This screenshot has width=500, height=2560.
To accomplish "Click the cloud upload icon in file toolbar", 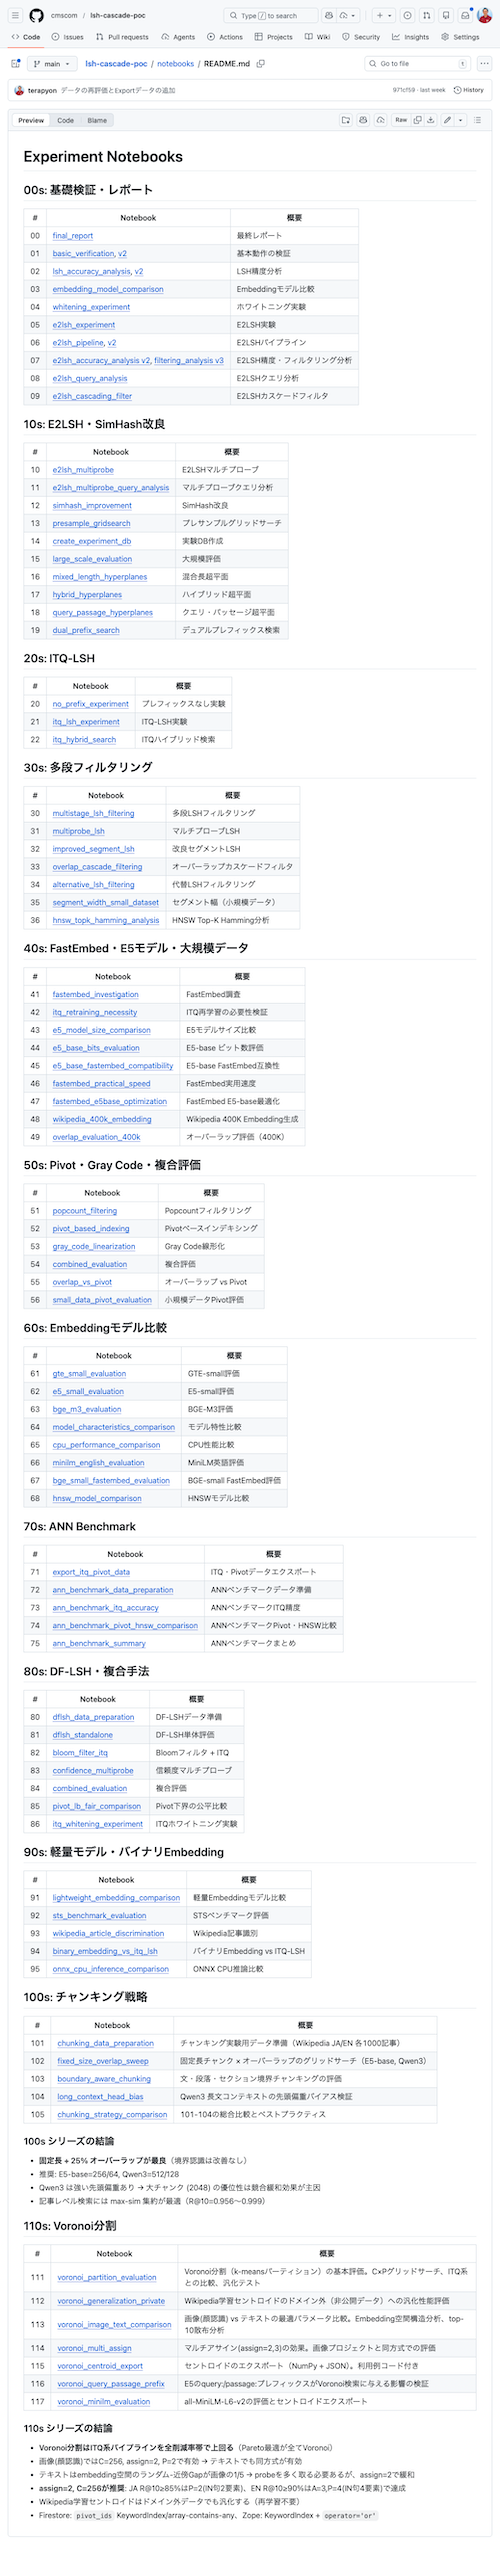I will (x=381, y=120).
